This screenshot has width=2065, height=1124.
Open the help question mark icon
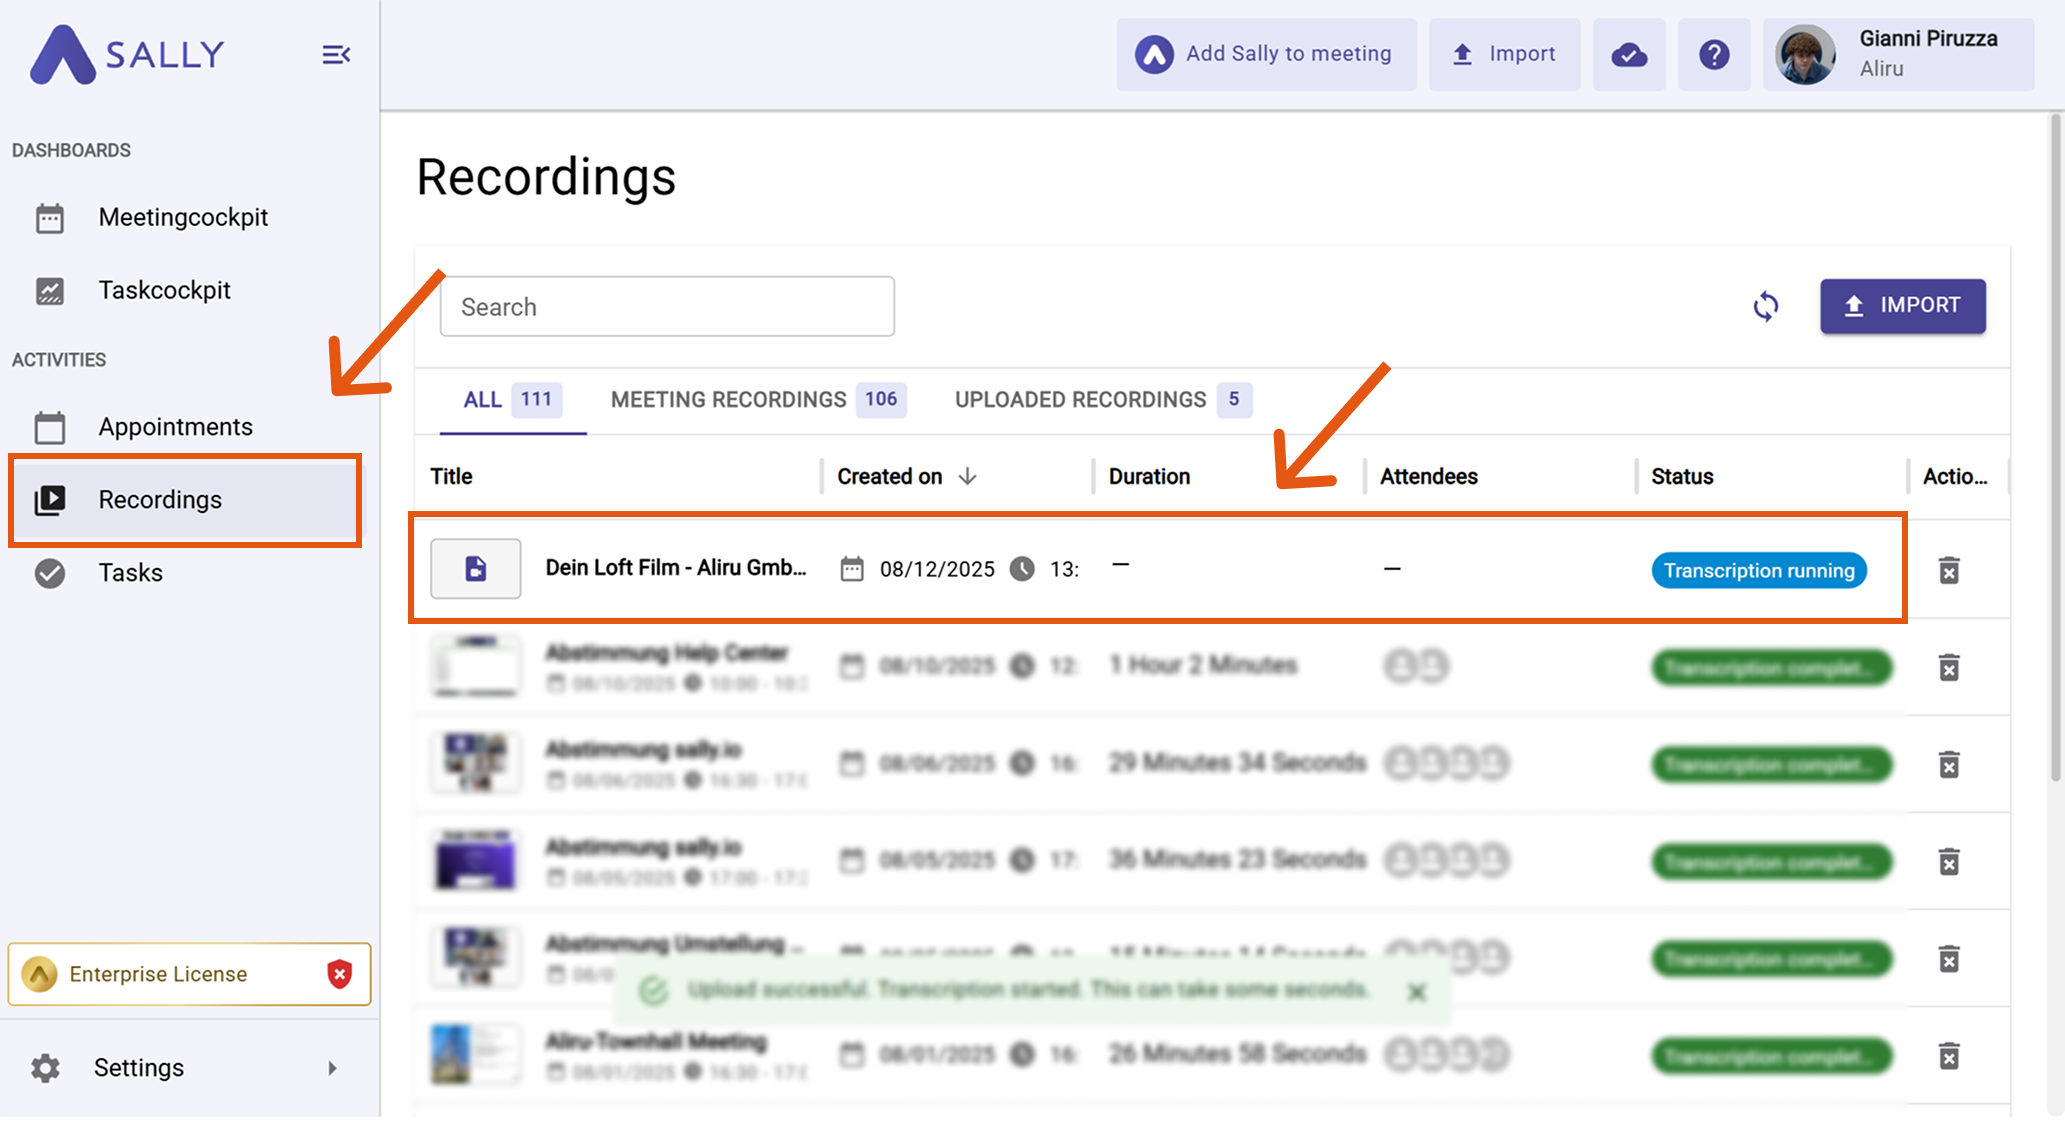[x=1714, y=54]
